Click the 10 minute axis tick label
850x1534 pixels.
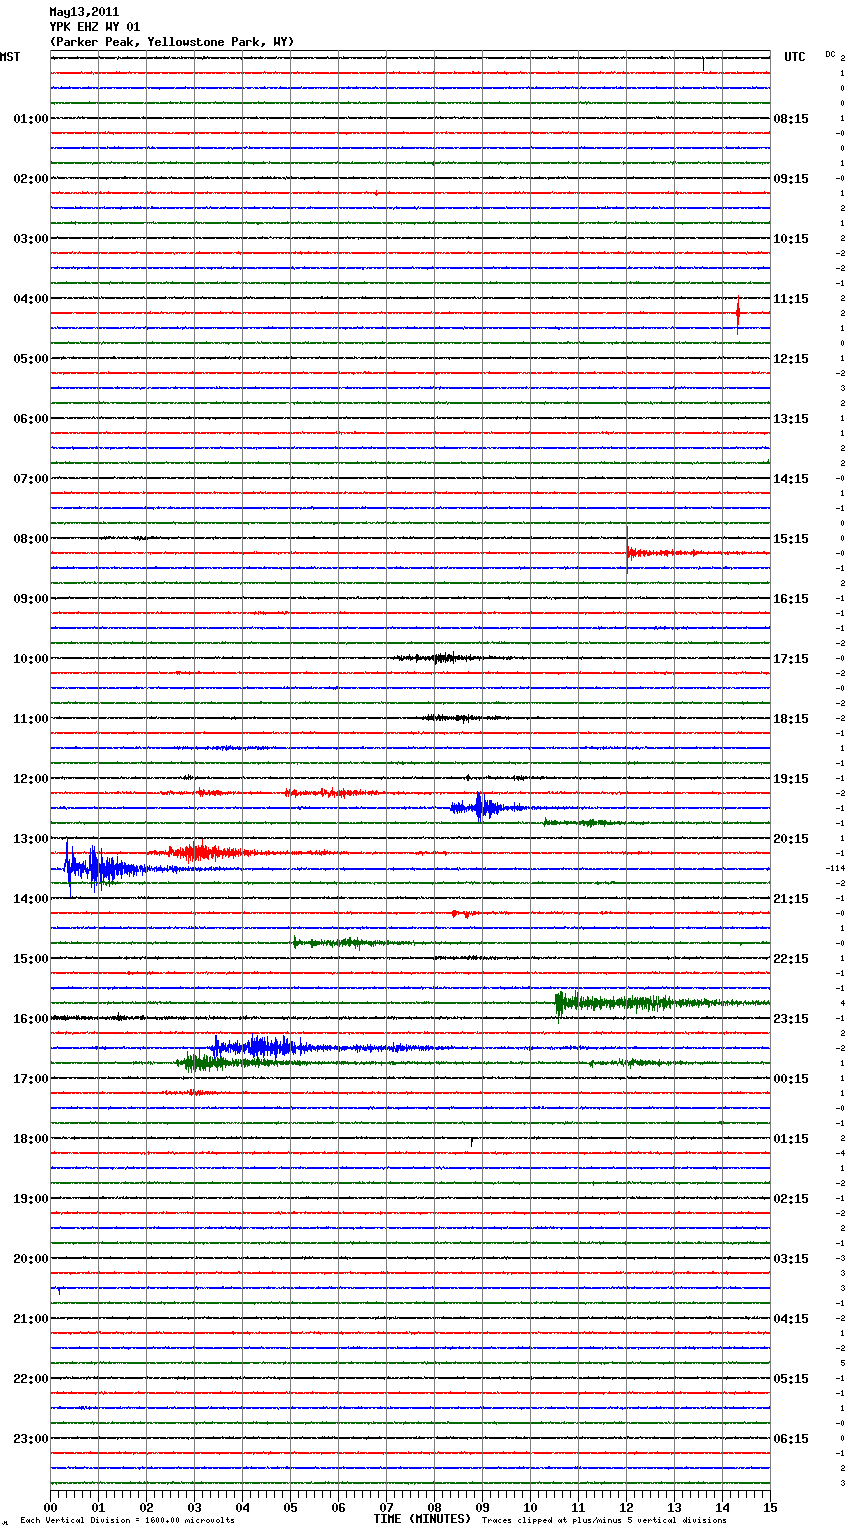click(x=530, y=1507)
